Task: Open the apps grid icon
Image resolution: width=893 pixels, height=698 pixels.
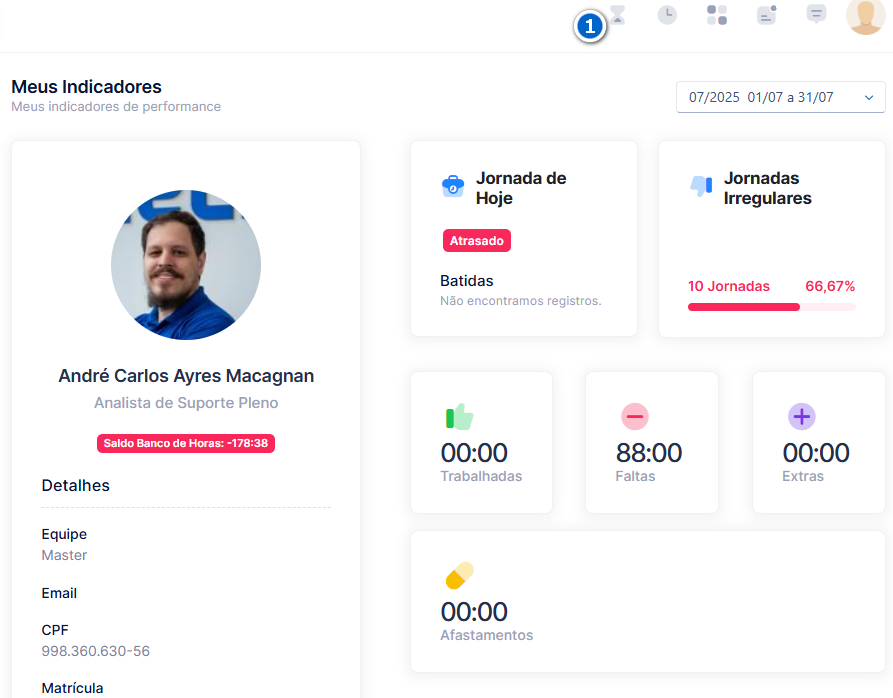Action: click(716, 15)
